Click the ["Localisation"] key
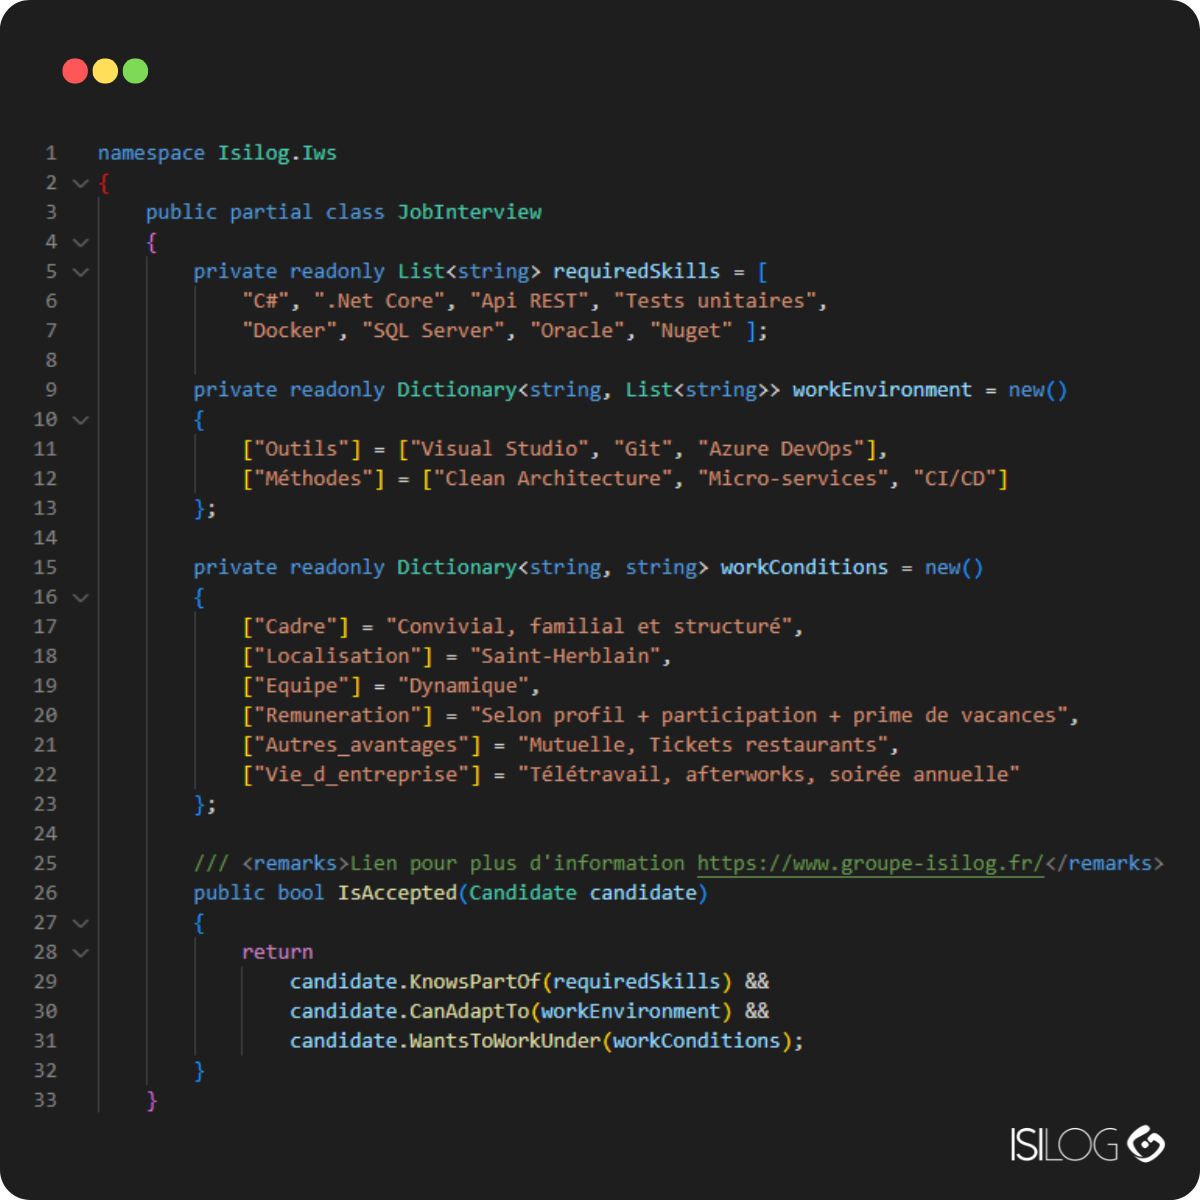The height and width of the screenshot is (1200, 1200). (337, 656)
